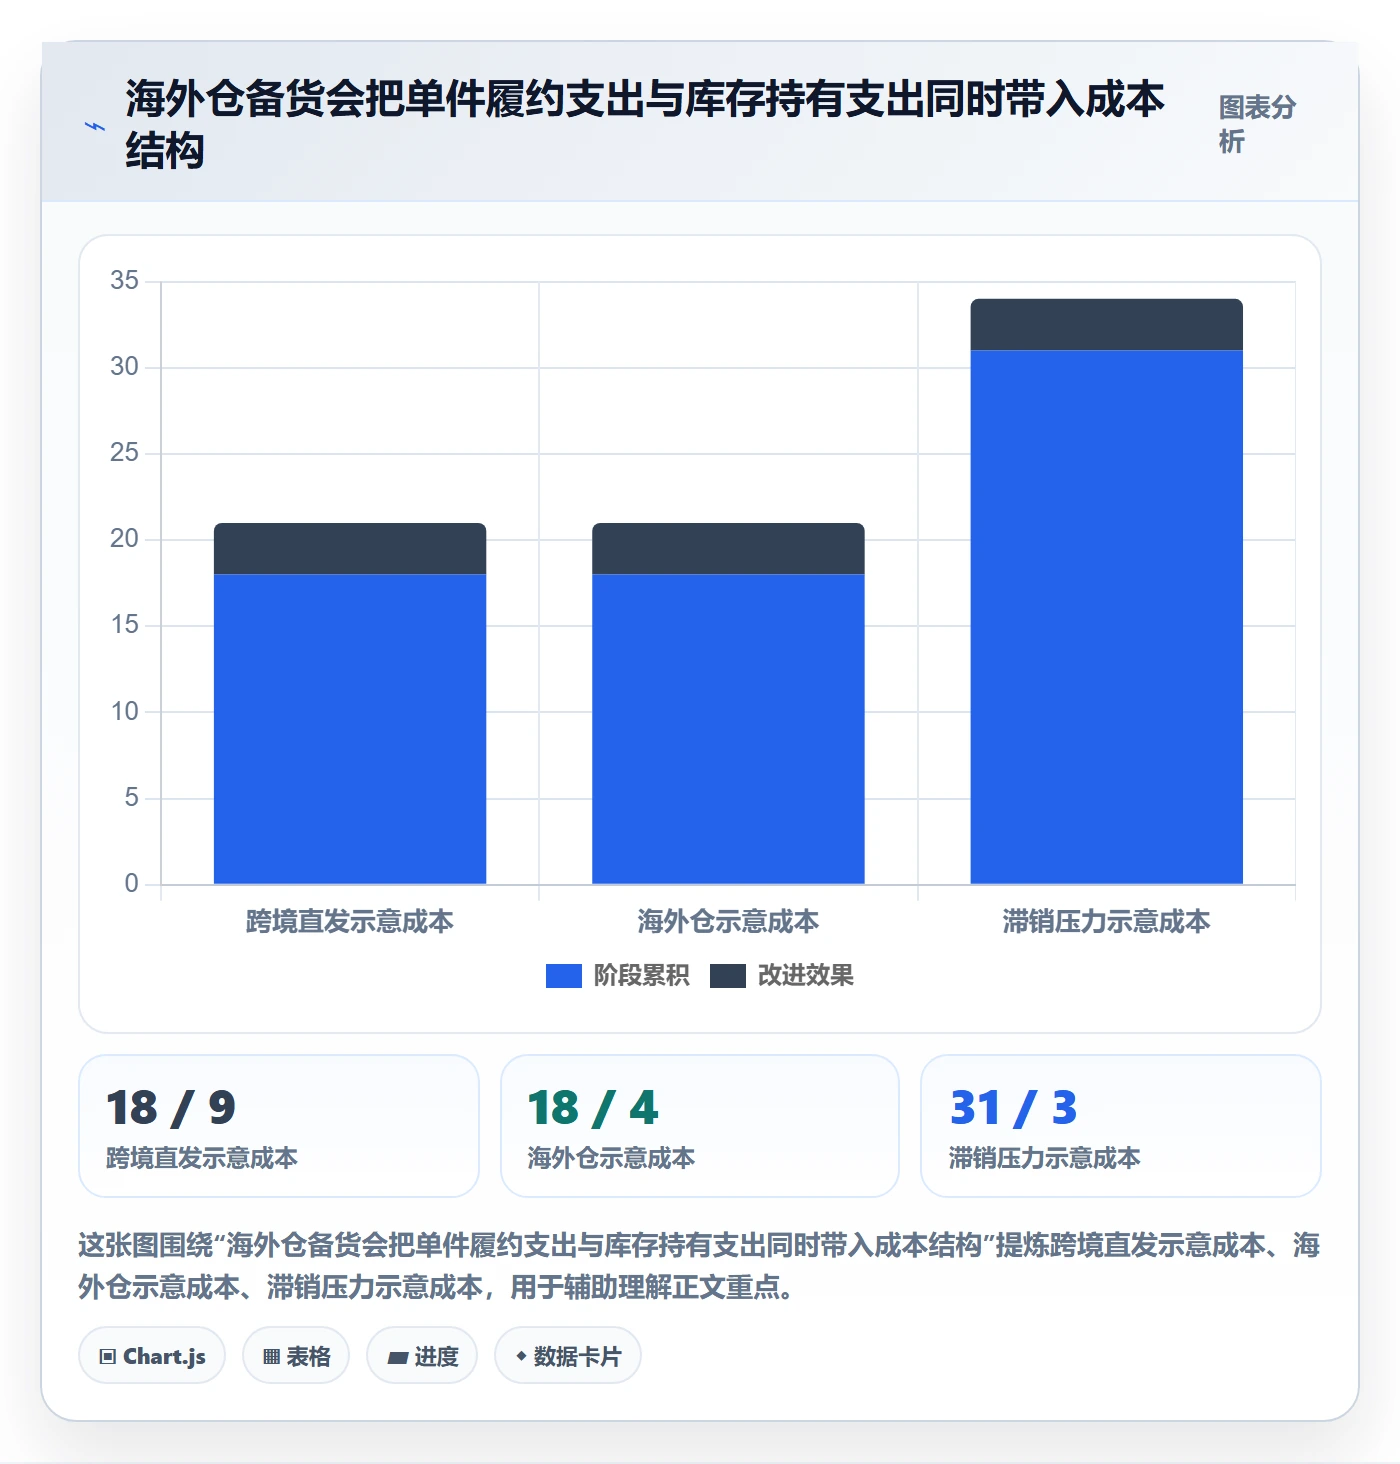Click the y-axis value 0
This screenshot has width=1400, height=1464.
pyautogui.click(x=132, y=883)
